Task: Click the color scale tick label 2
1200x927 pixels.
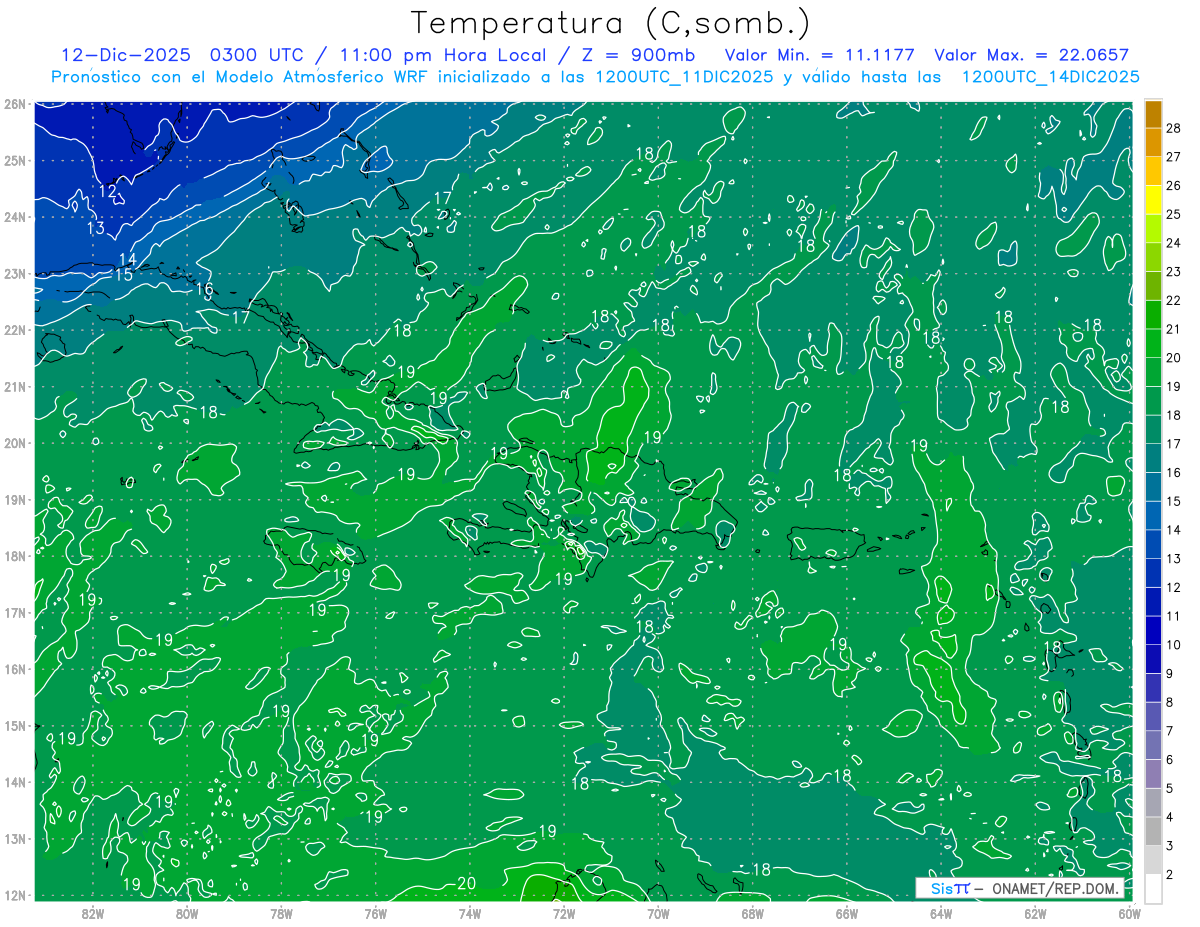Action: pos(1170,875)
